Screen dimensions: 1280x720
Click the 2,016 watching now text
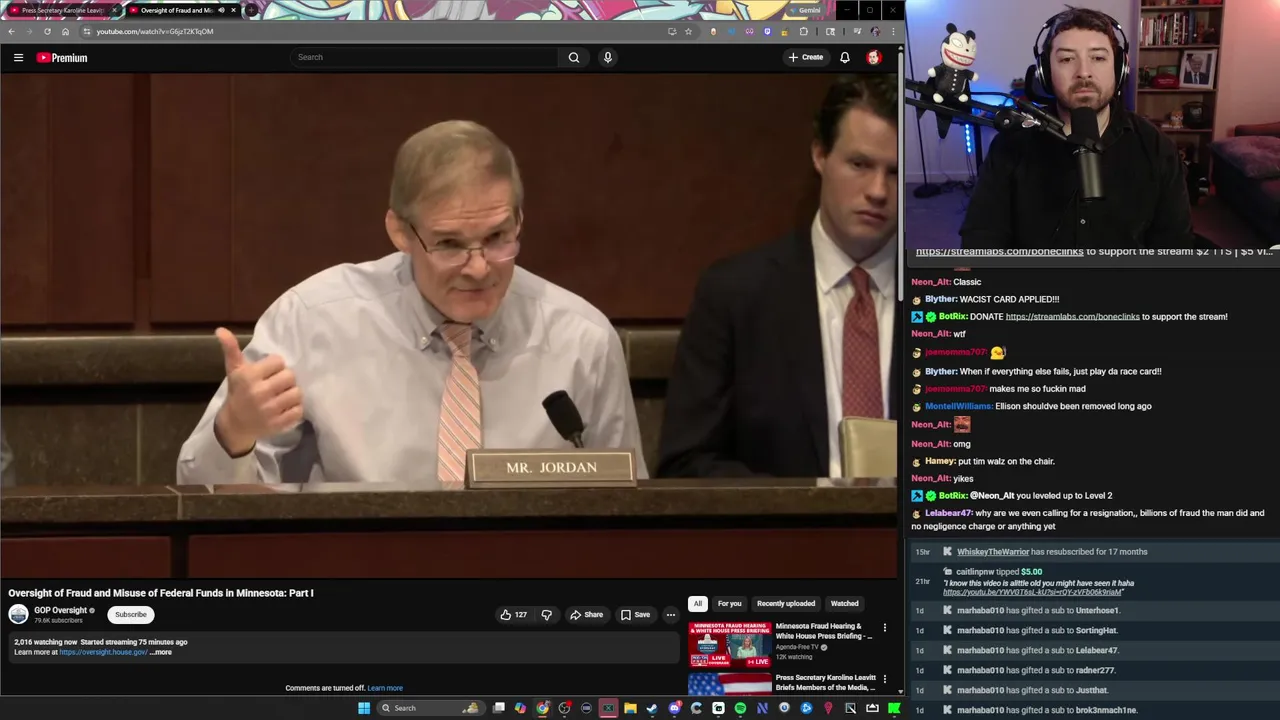point(45,642)
